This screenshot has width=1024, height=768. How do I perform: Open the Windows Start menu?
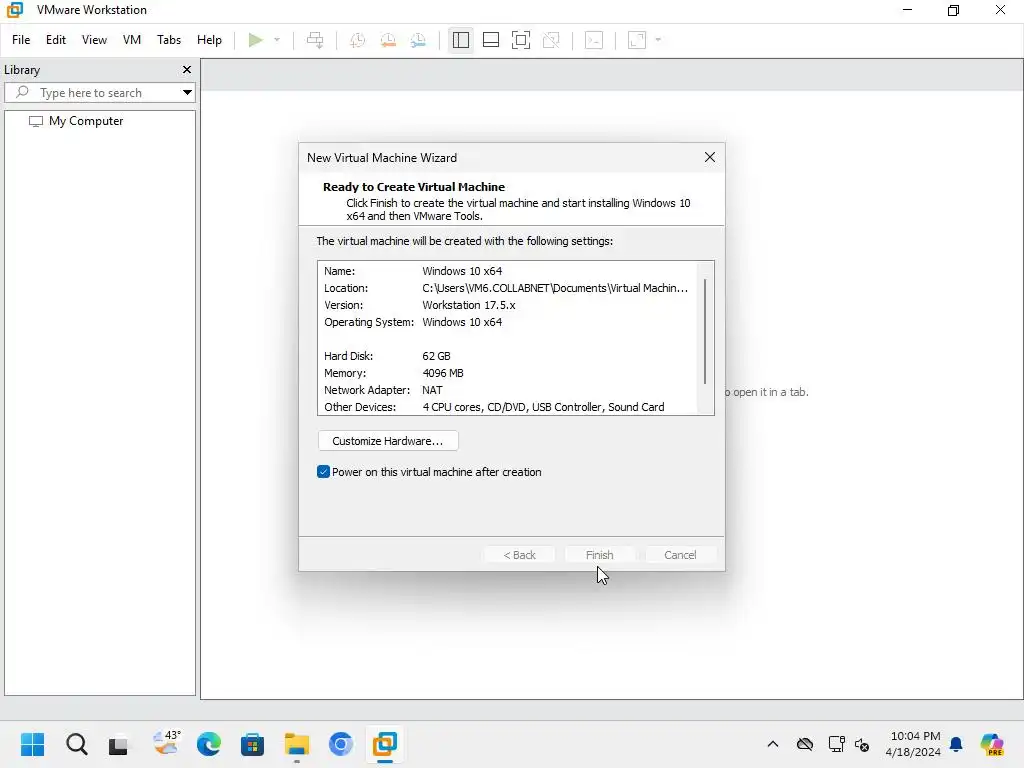(x=32, y=744)
